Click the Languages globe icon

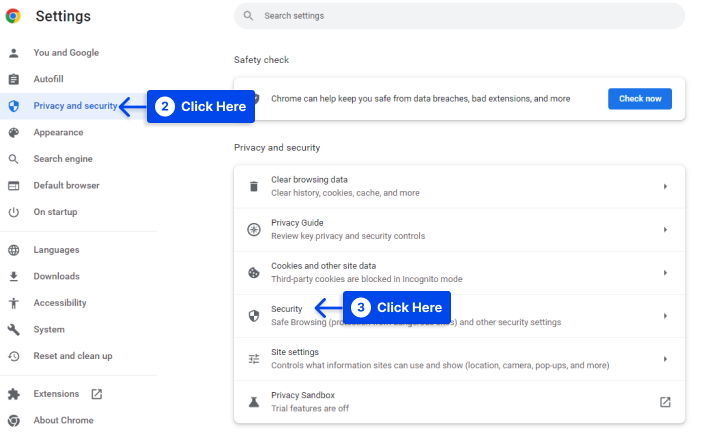click(14, 250)
